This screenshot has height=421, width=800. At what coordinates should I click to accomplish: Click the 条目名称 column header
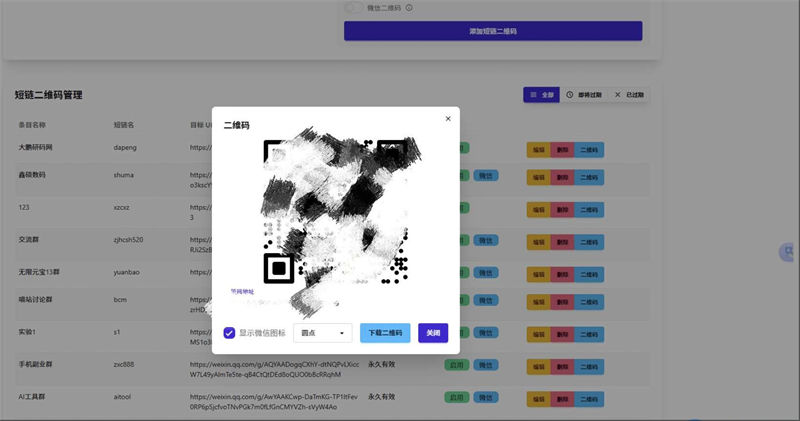(x=32, y=125)
